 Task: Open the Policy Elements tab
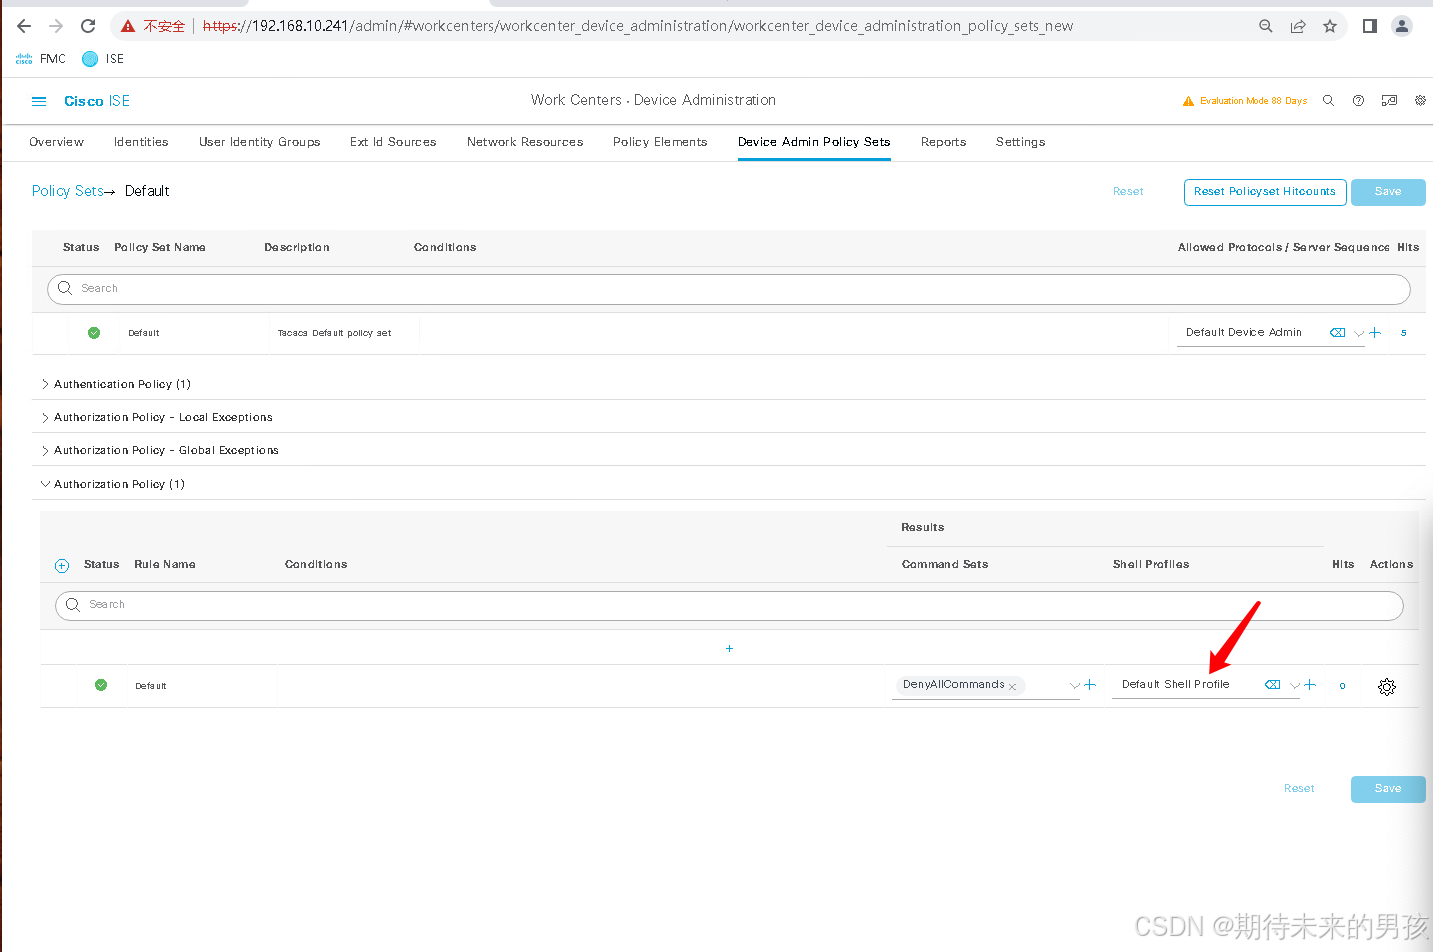pos(660,142)
